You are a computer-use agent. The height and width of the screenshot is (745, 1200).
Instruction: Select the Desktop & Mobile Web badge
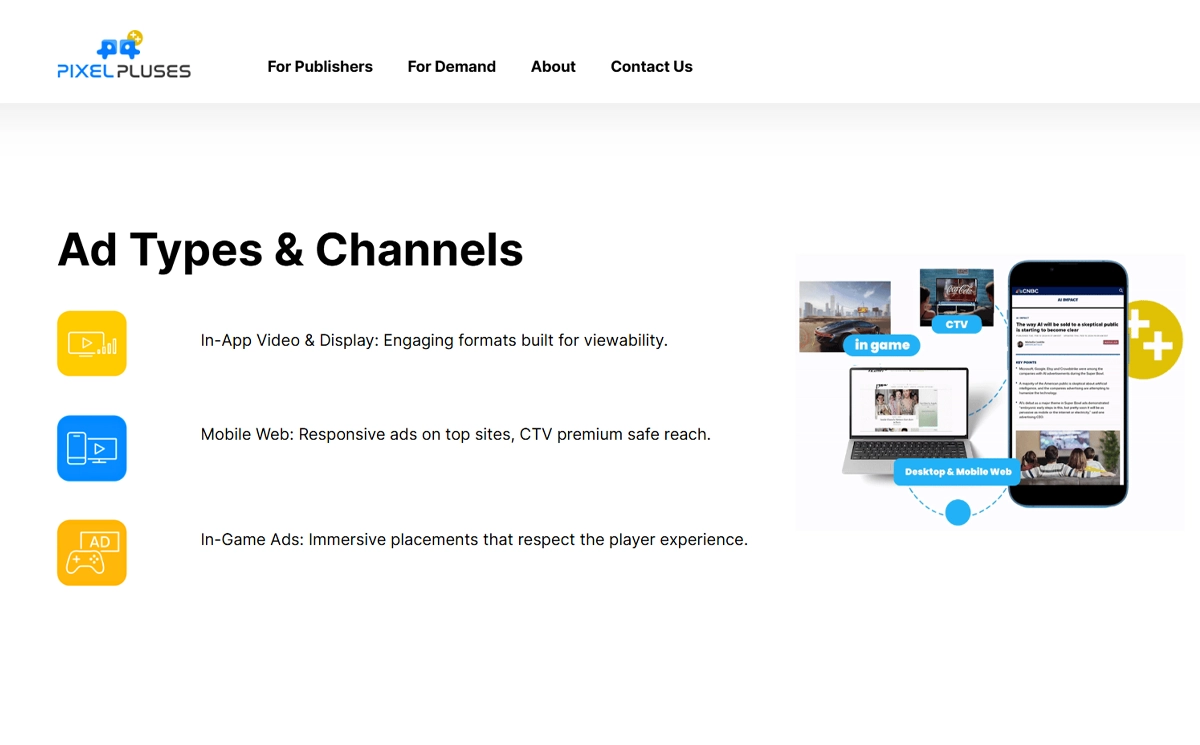pos(957,472)
